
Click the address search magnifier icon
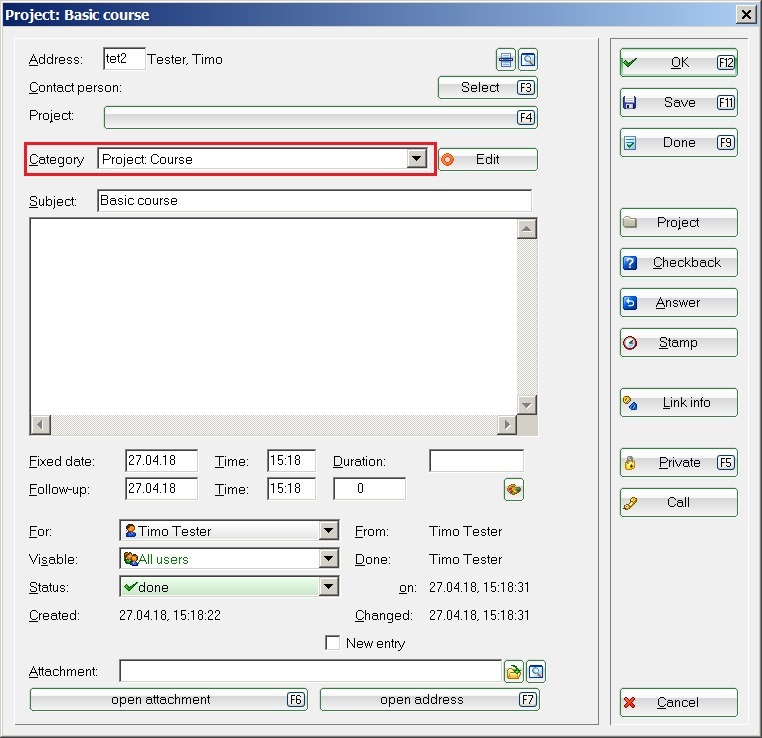[x=528, y=60]
